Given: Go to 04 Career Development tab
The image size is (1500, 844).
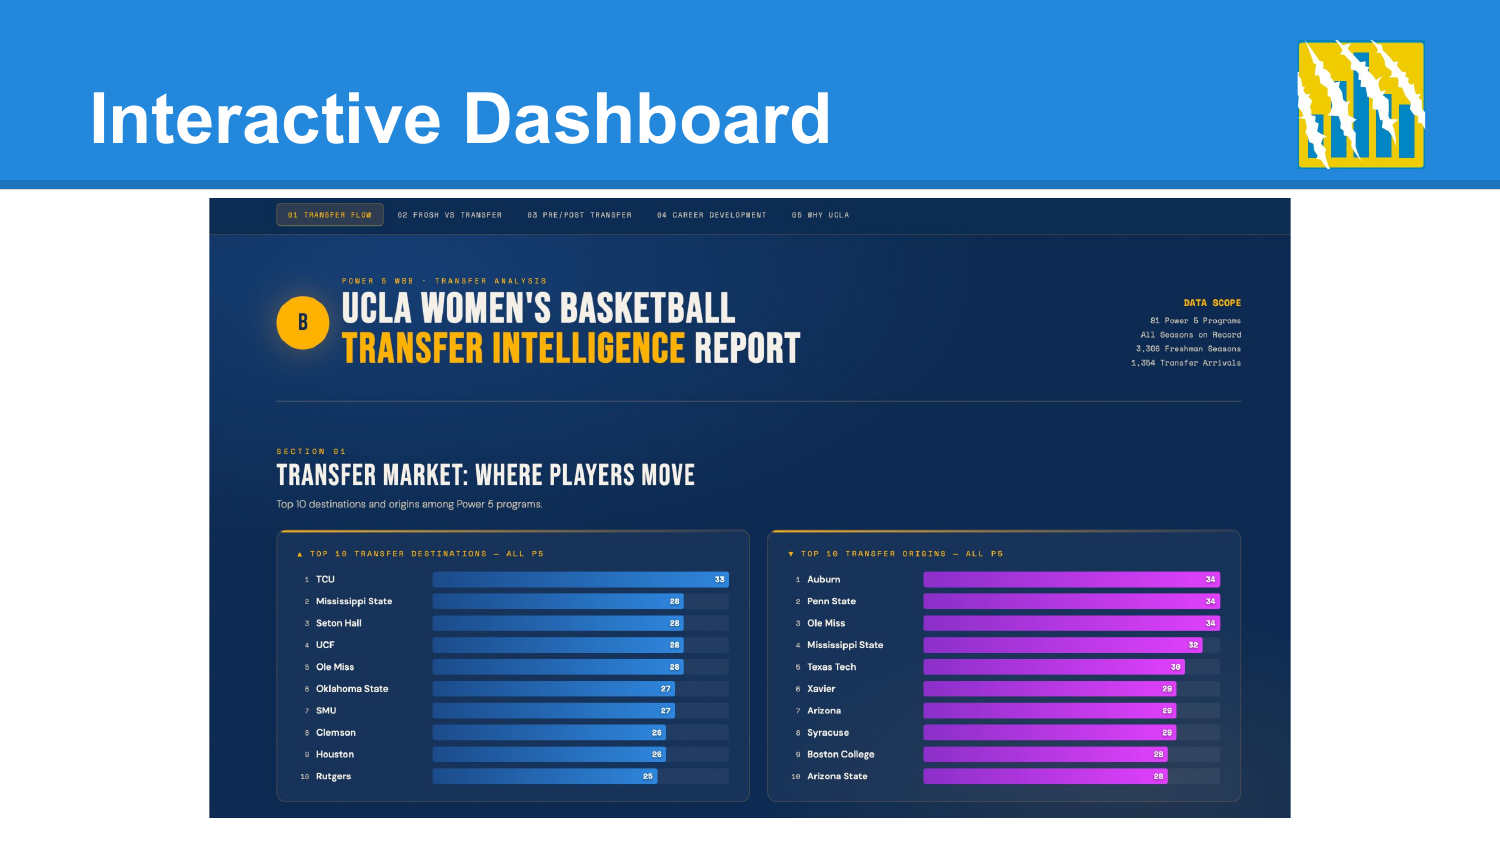Looking at the screenshot, I should [x=712, y=215].
